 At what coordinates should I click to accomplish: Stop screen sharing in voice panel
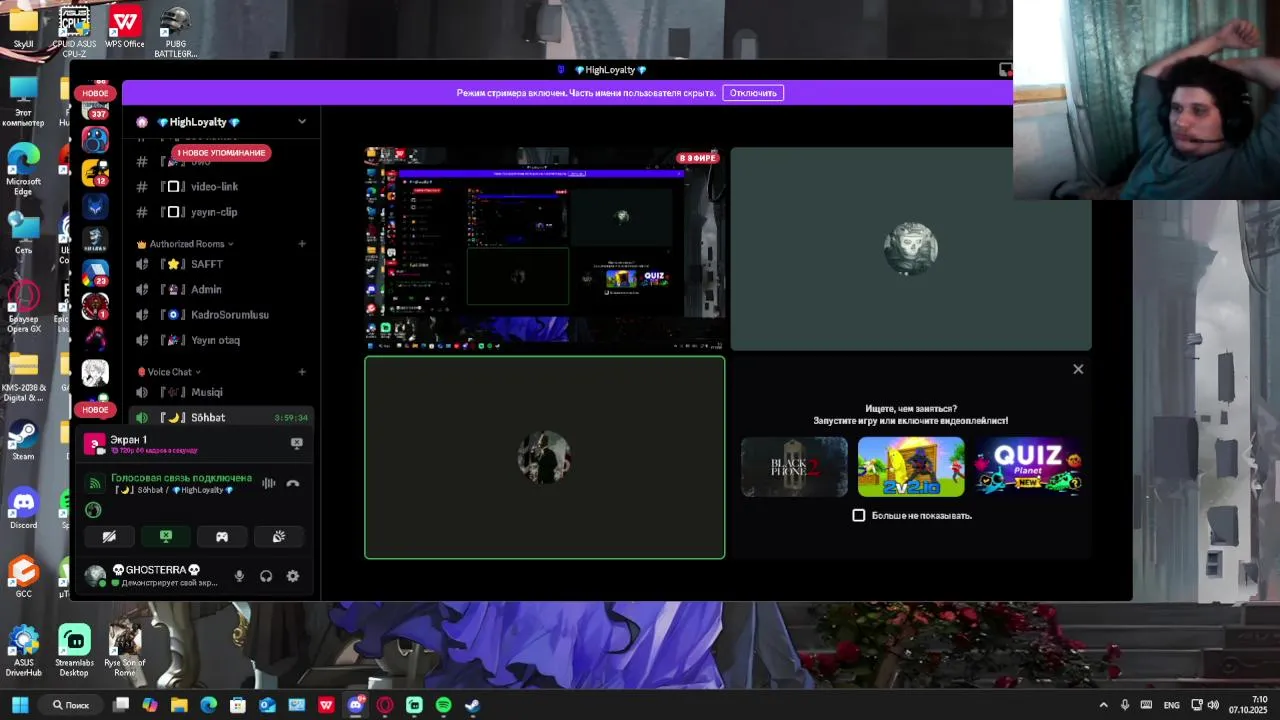click(166, 537)
